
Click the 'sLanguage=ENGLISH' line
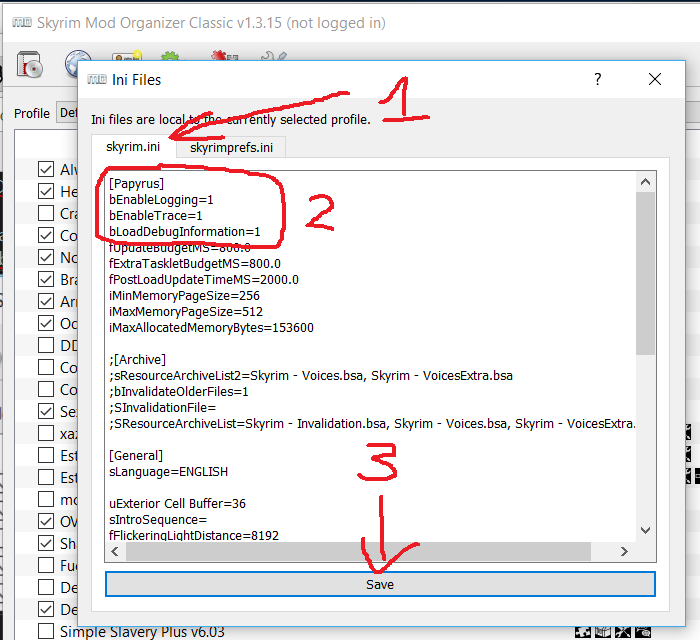pos(168,472)
